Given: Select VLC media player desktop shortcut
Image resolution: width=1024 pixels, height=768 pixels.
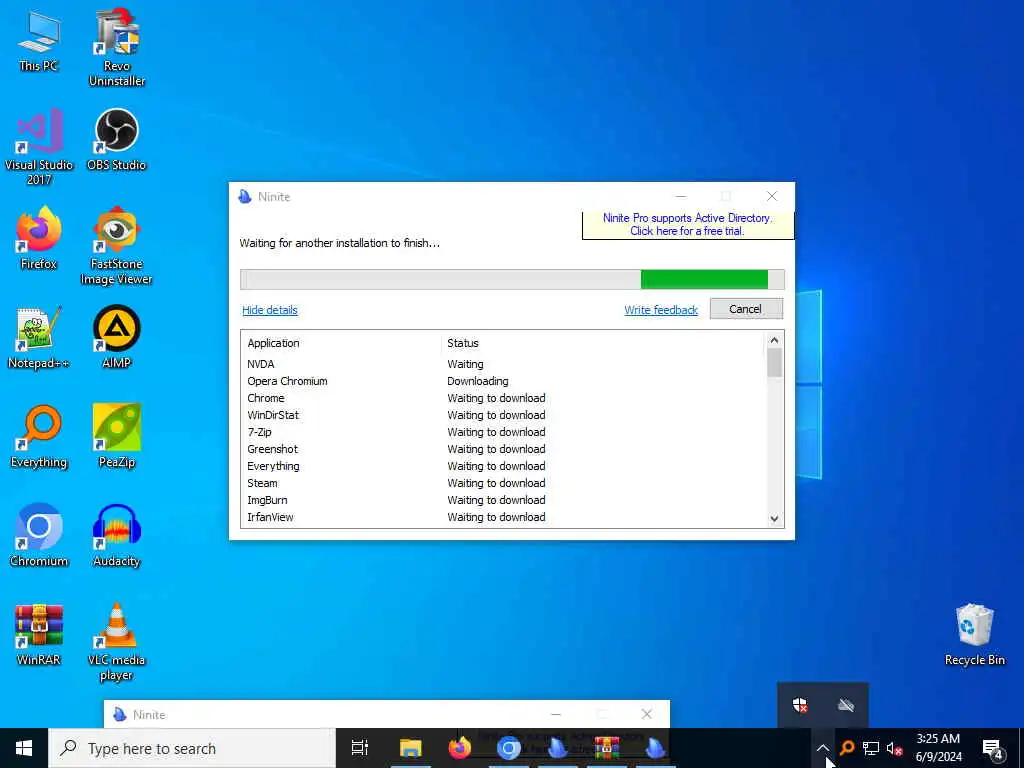Looking at the screenshot, I should click(x=116, y=642).
